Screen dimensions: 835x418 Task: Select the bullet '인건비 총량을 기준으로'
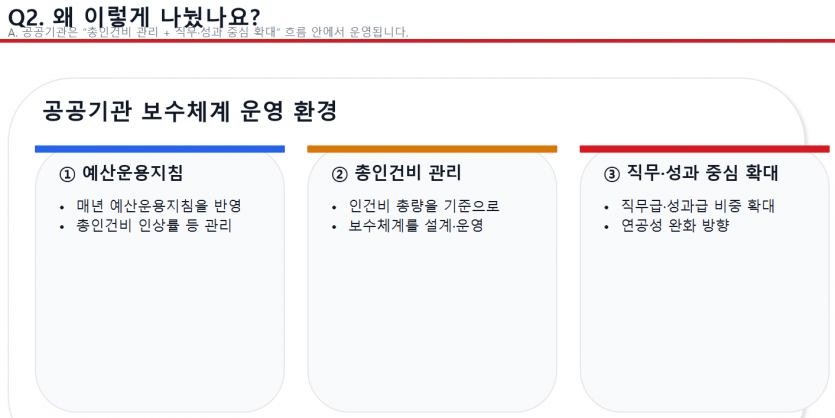[424, 206]
